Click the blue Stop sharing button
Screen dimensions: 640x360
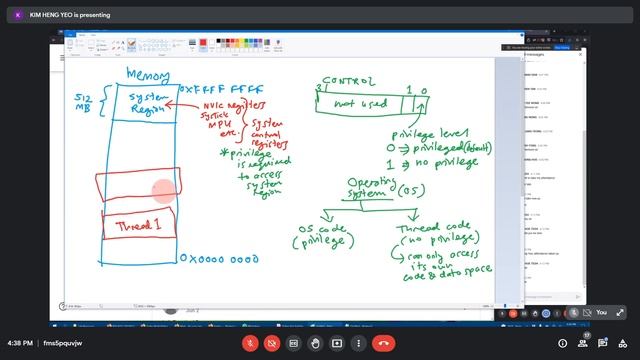[562, 47]
